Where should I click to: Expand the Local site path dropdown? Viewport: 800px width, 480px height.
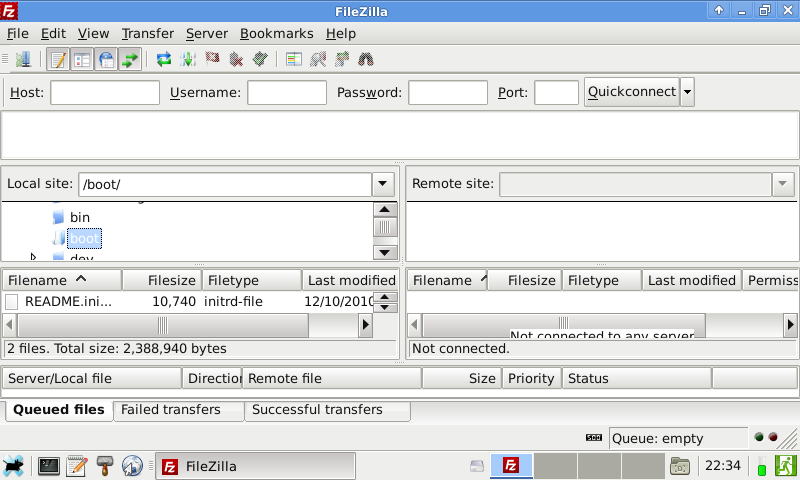pos(383,184)
